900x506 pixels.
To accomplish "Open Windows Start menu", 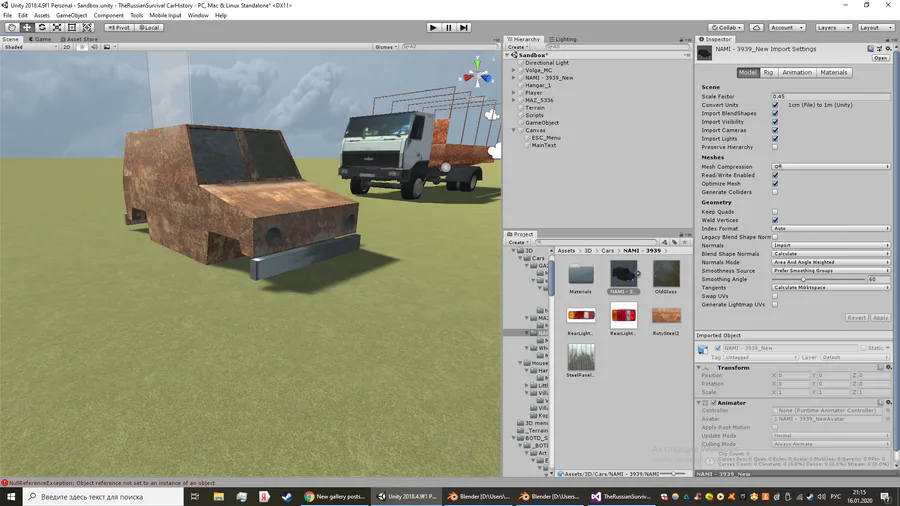I will 11,496.
